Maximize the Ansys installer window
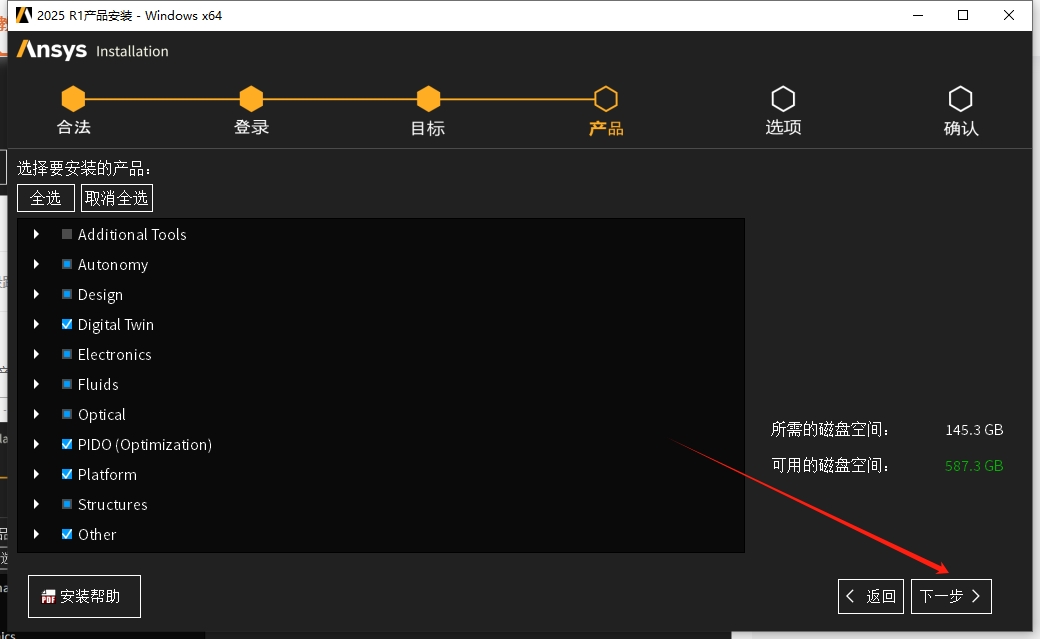The width and height of the screenshot is (1040, 639). pos(963,15)
